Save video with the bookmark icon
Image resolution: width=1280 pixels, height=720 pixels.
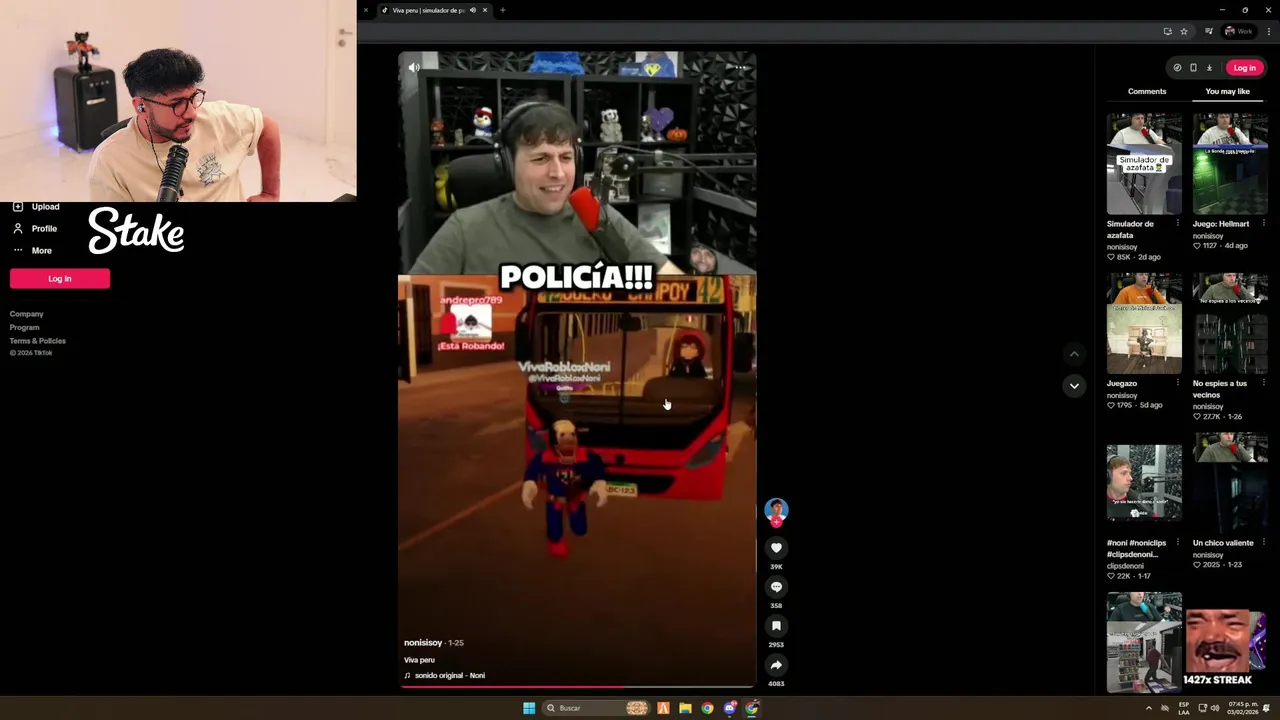pos(776,626)
